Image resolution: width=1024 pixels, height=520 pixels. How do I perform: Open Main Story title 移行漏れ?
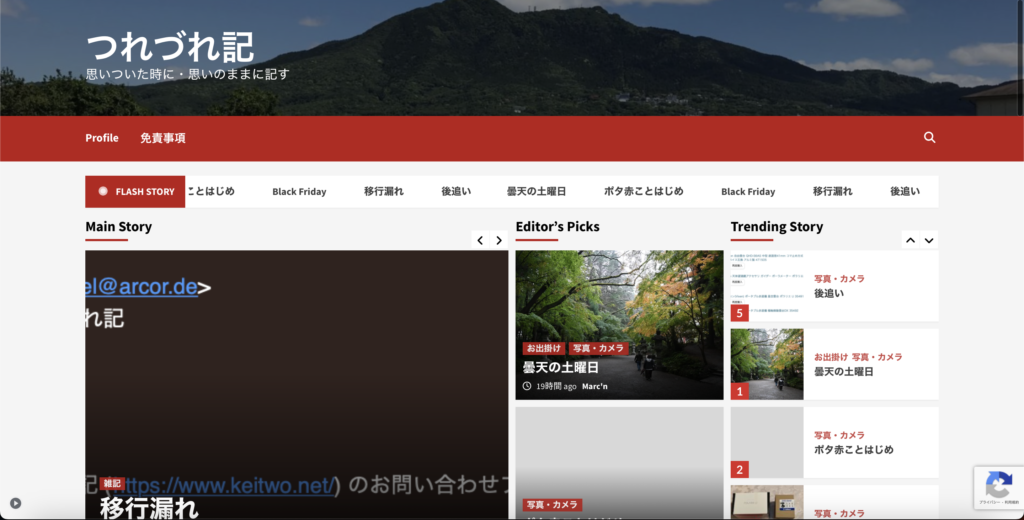coord(149,508)
